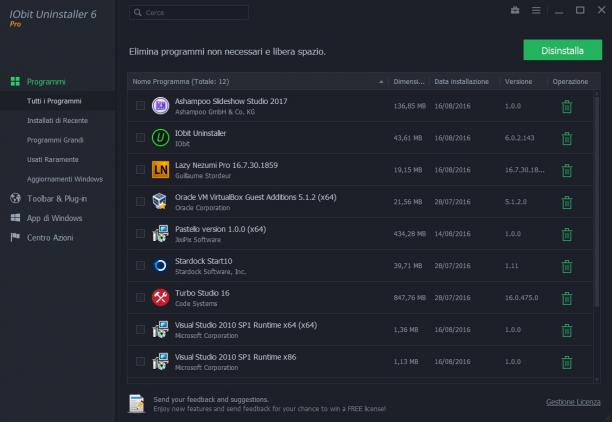Sort list by Dimensi... size column
This screenshot has height=422, width=612.
[x=409, y=82]
